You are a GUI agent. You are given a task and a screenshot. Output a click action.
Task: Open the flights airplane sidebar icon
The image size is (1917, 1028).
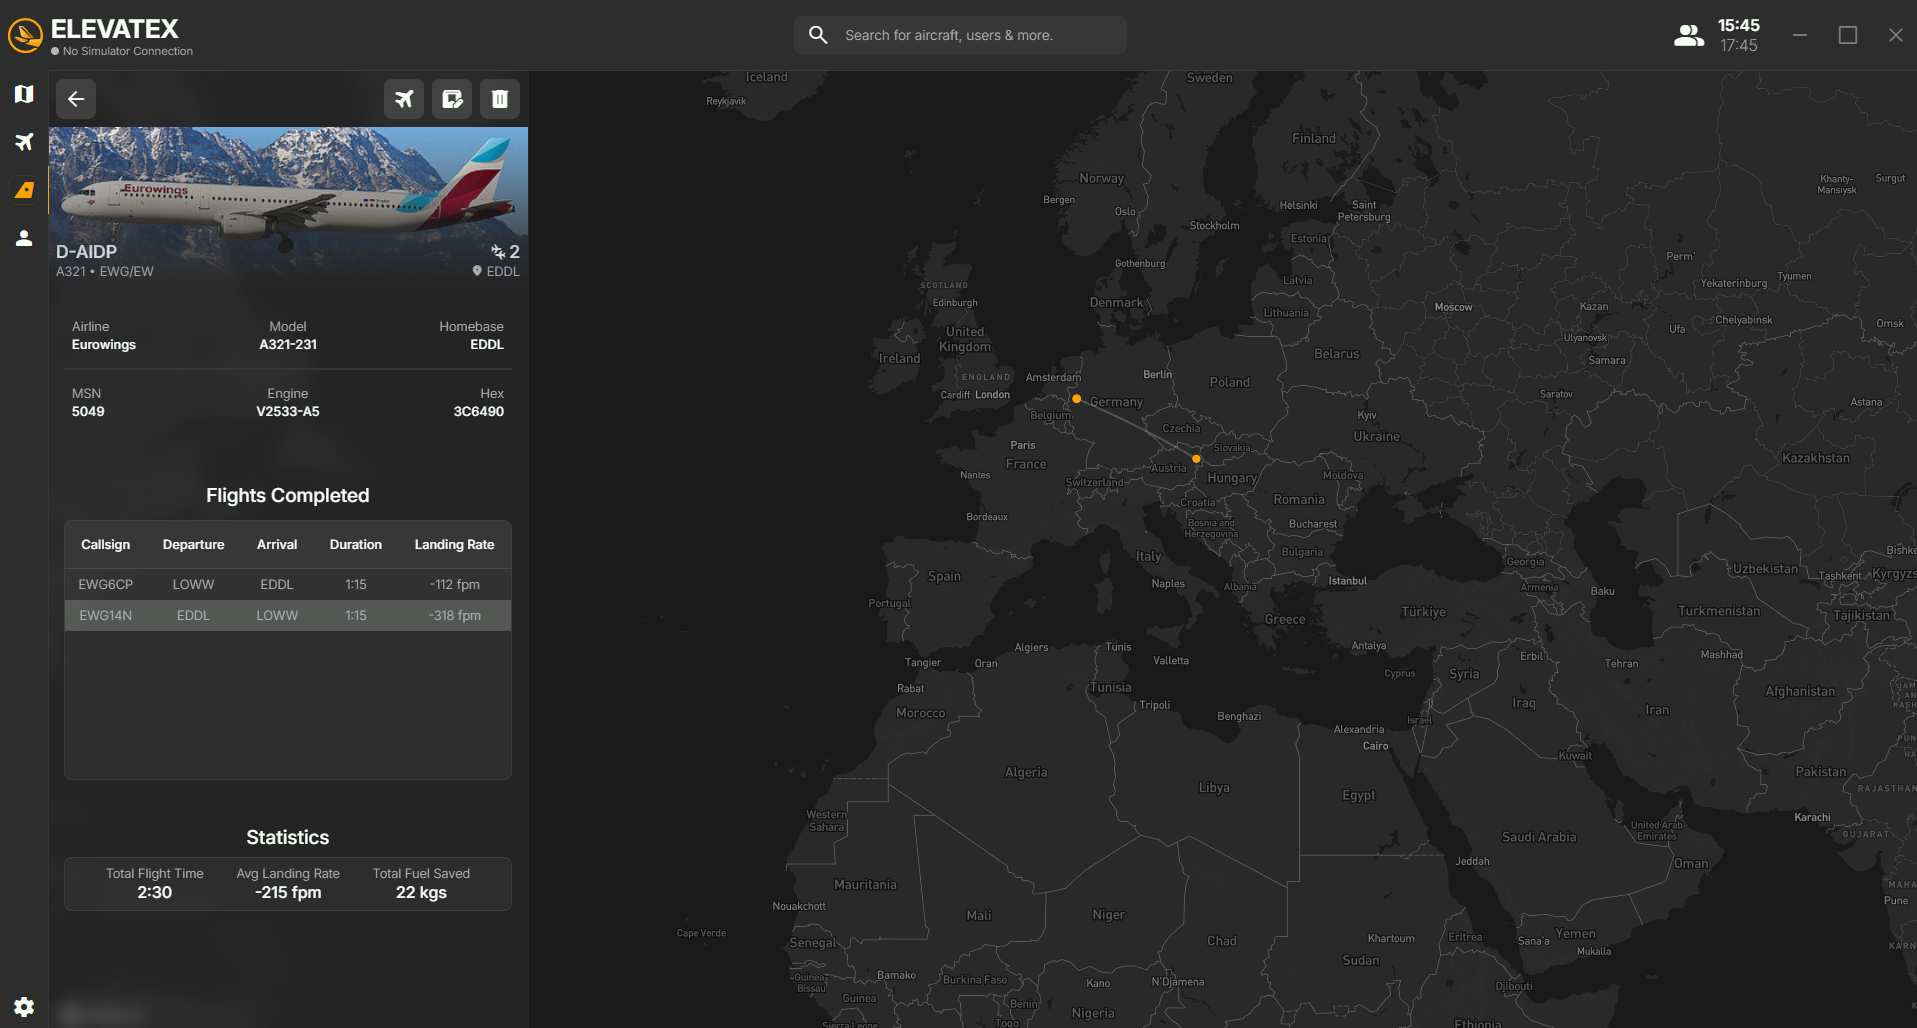[x=24, y=142]
